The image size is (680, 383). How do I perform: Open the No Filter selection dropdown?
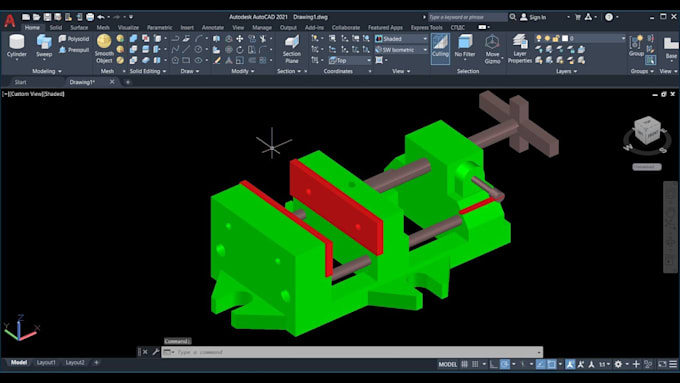[465, 47]
